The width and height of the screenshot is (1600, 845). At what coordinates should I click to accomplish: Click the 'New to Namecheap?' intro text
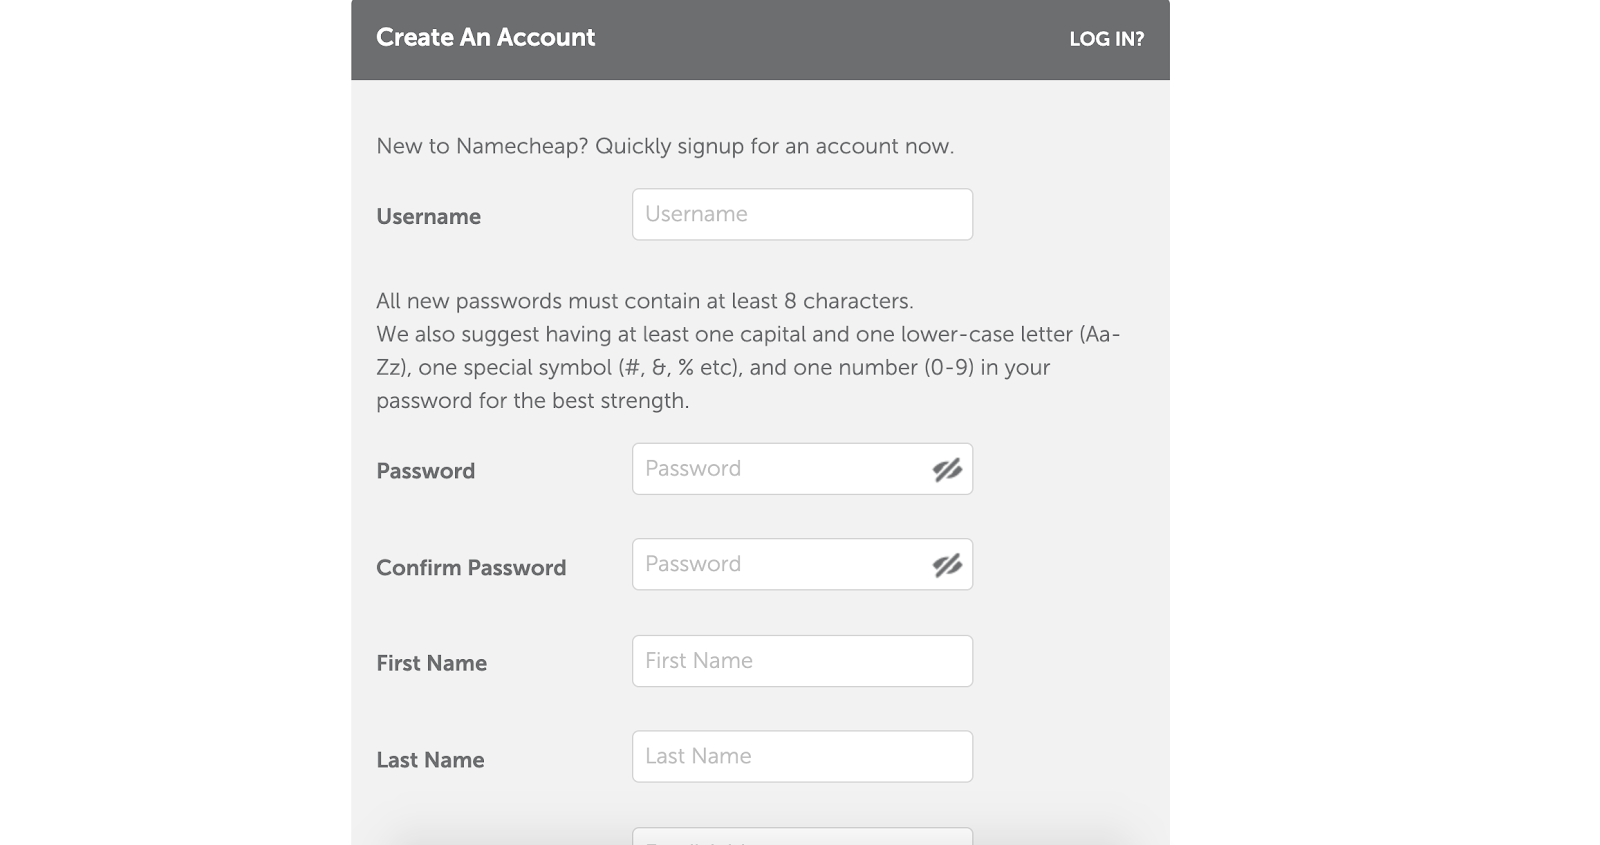[664, 146]
